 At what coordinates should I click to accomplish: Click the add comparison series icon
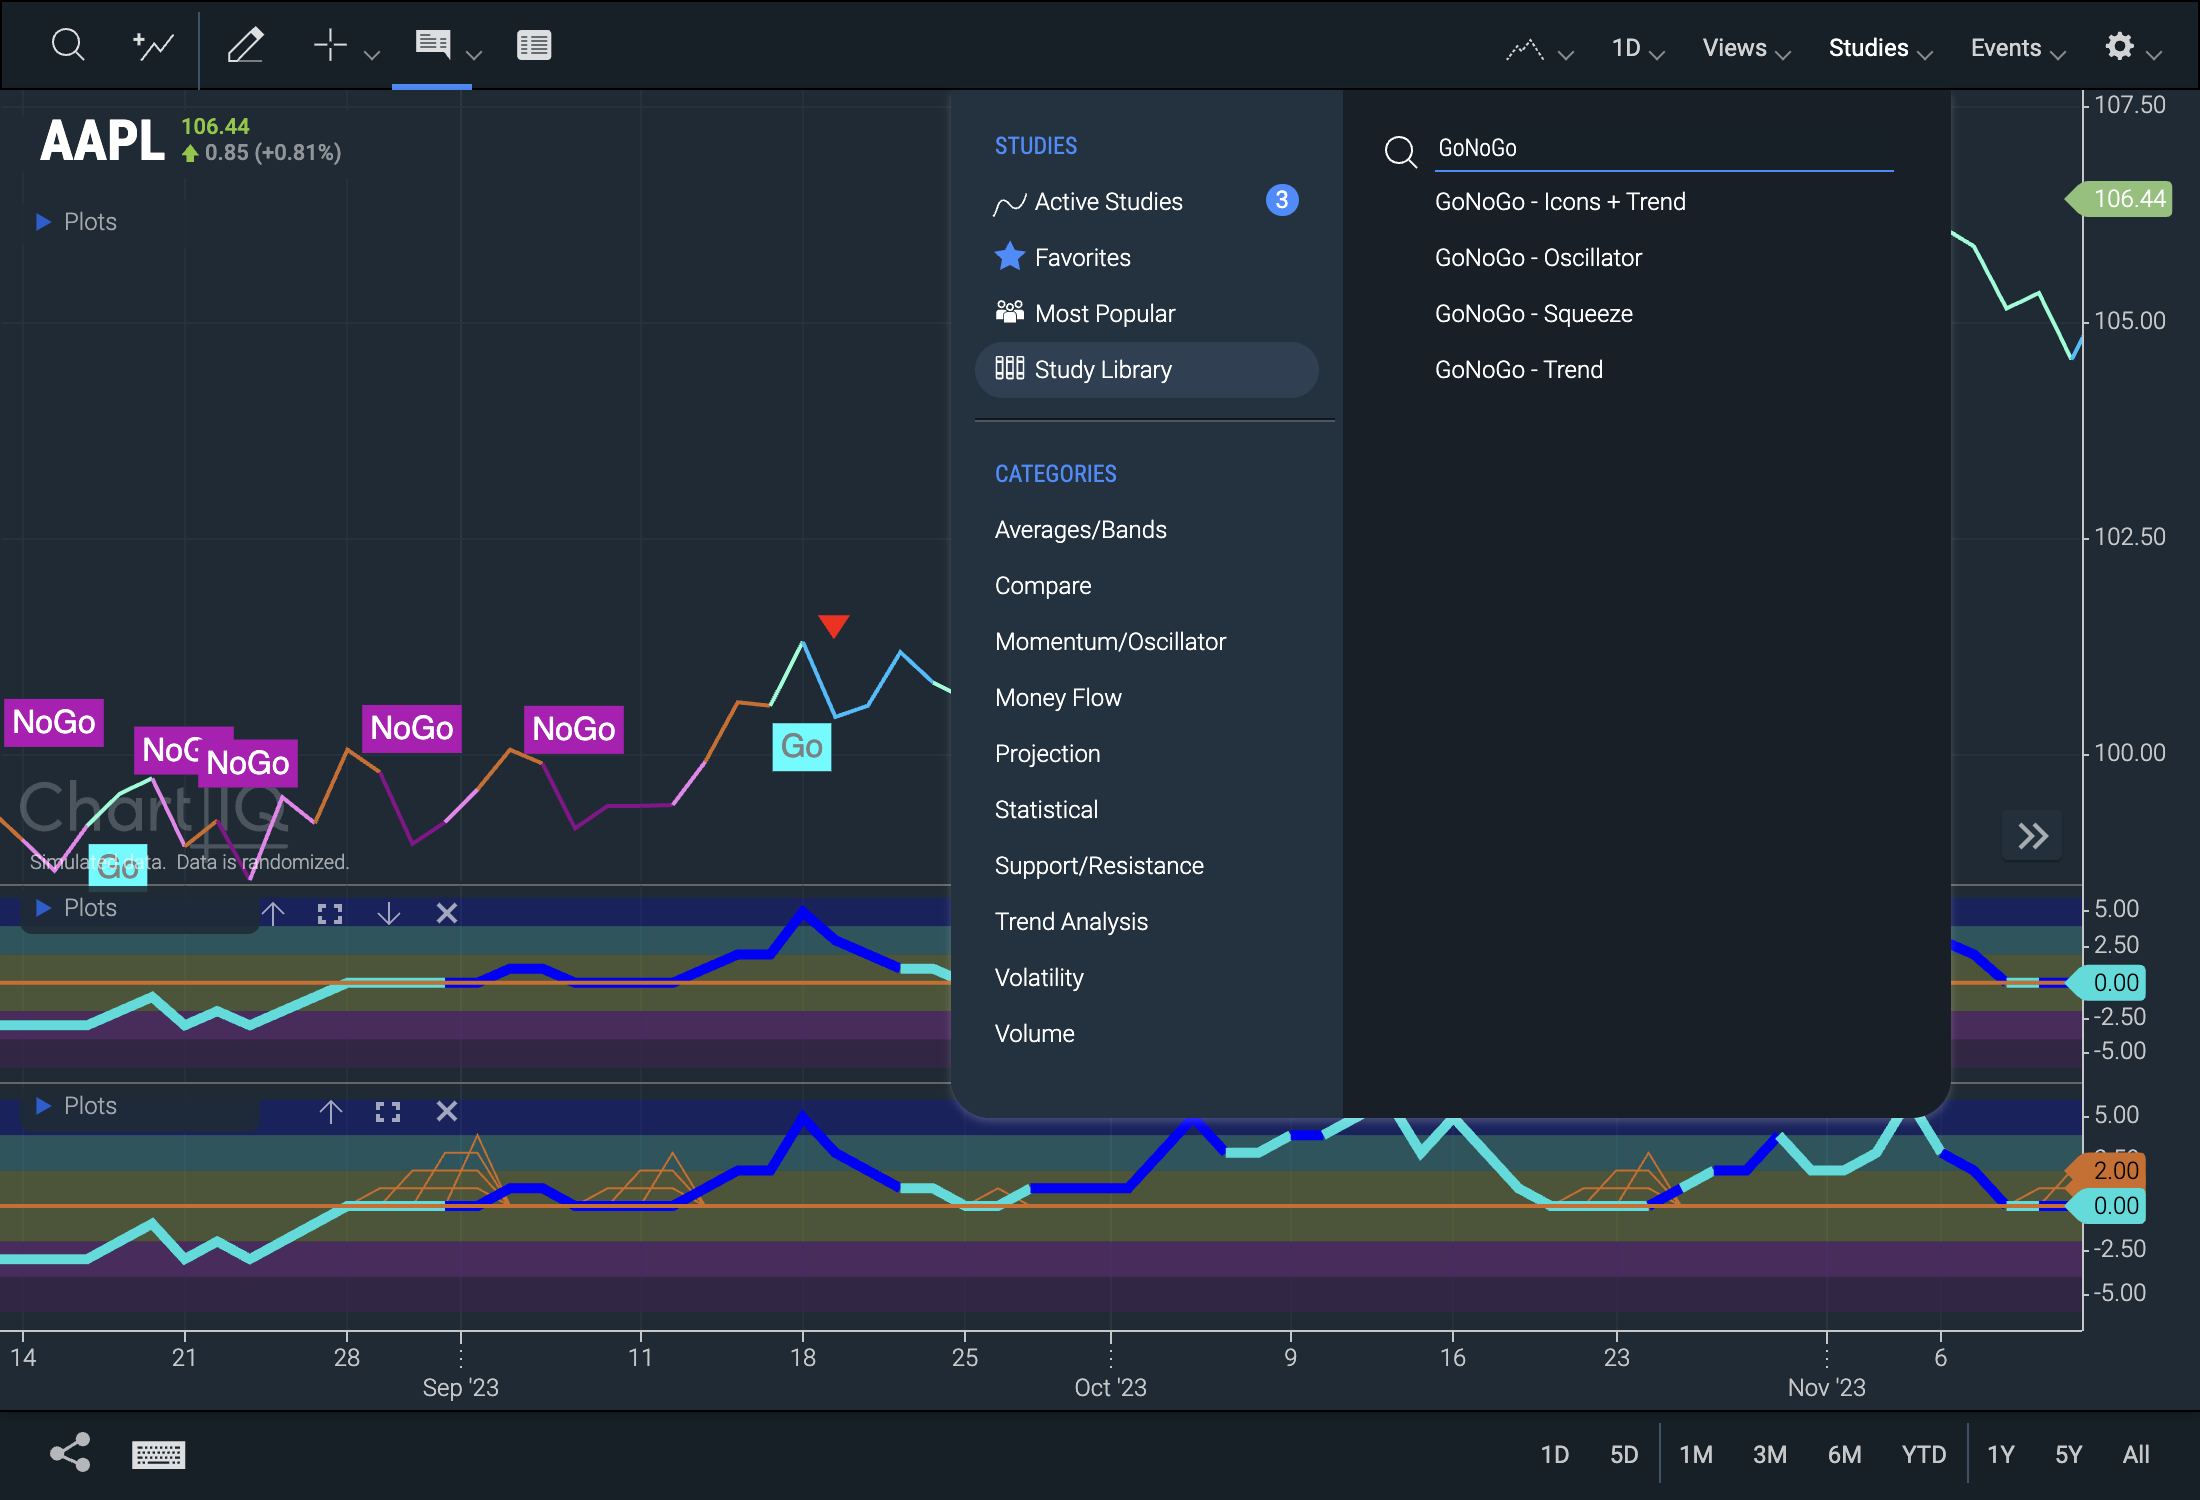153,46
